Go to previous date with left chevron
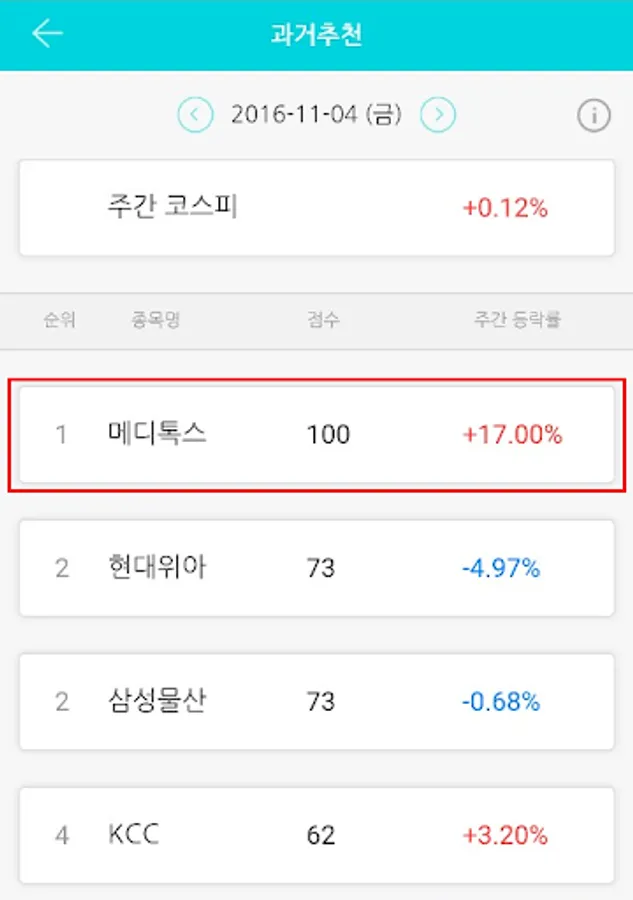Image resolution: width=633 pixels, height=900 pixels. (x=195, y=116)
